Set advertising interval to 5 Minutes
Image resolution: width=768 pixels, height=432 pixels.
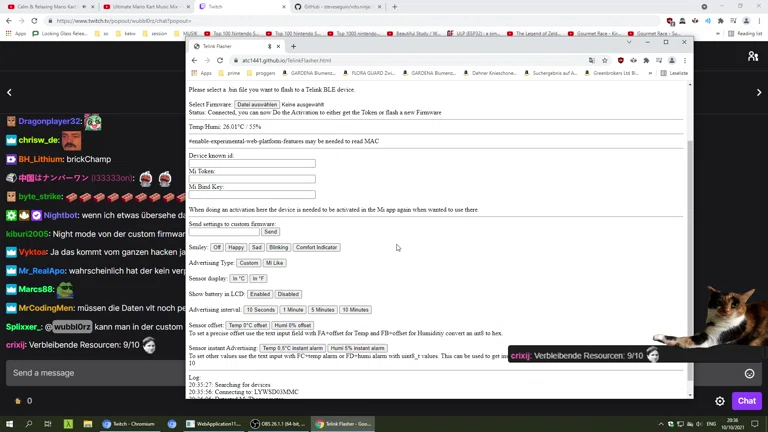pos(323,310)
